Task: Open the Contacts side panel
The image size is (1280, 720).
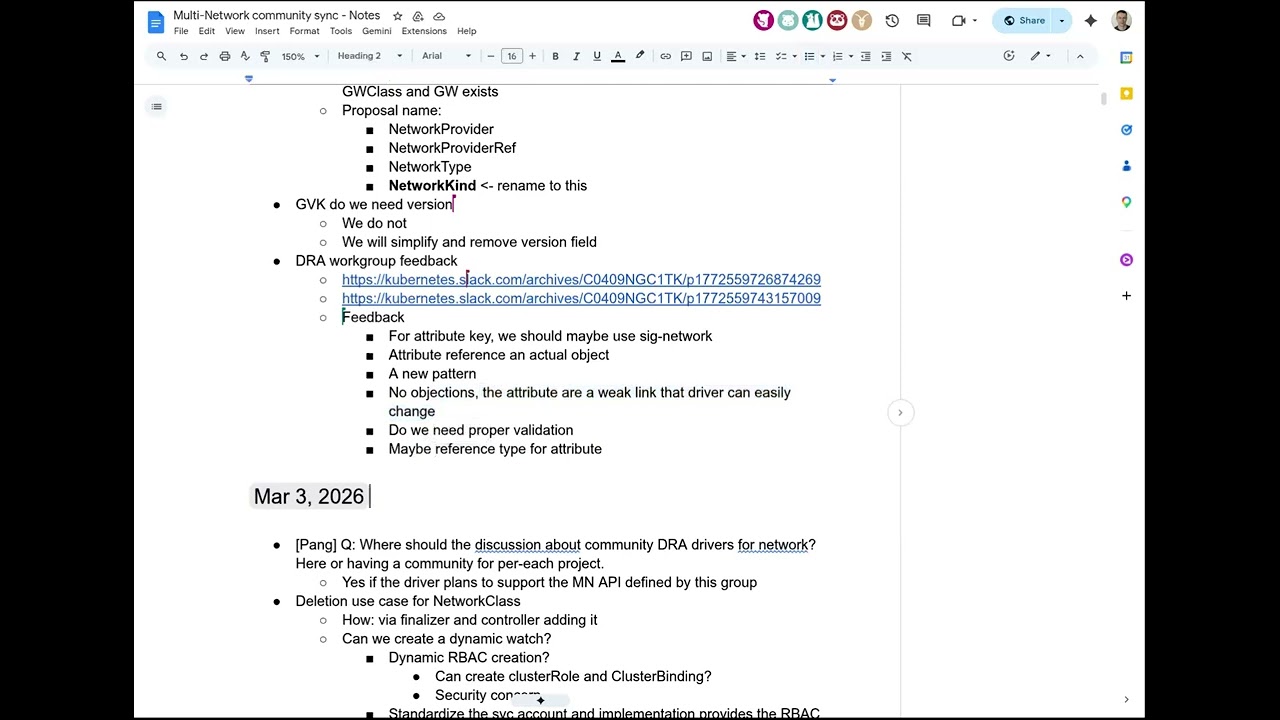Action: click(x=1126, y=165)
